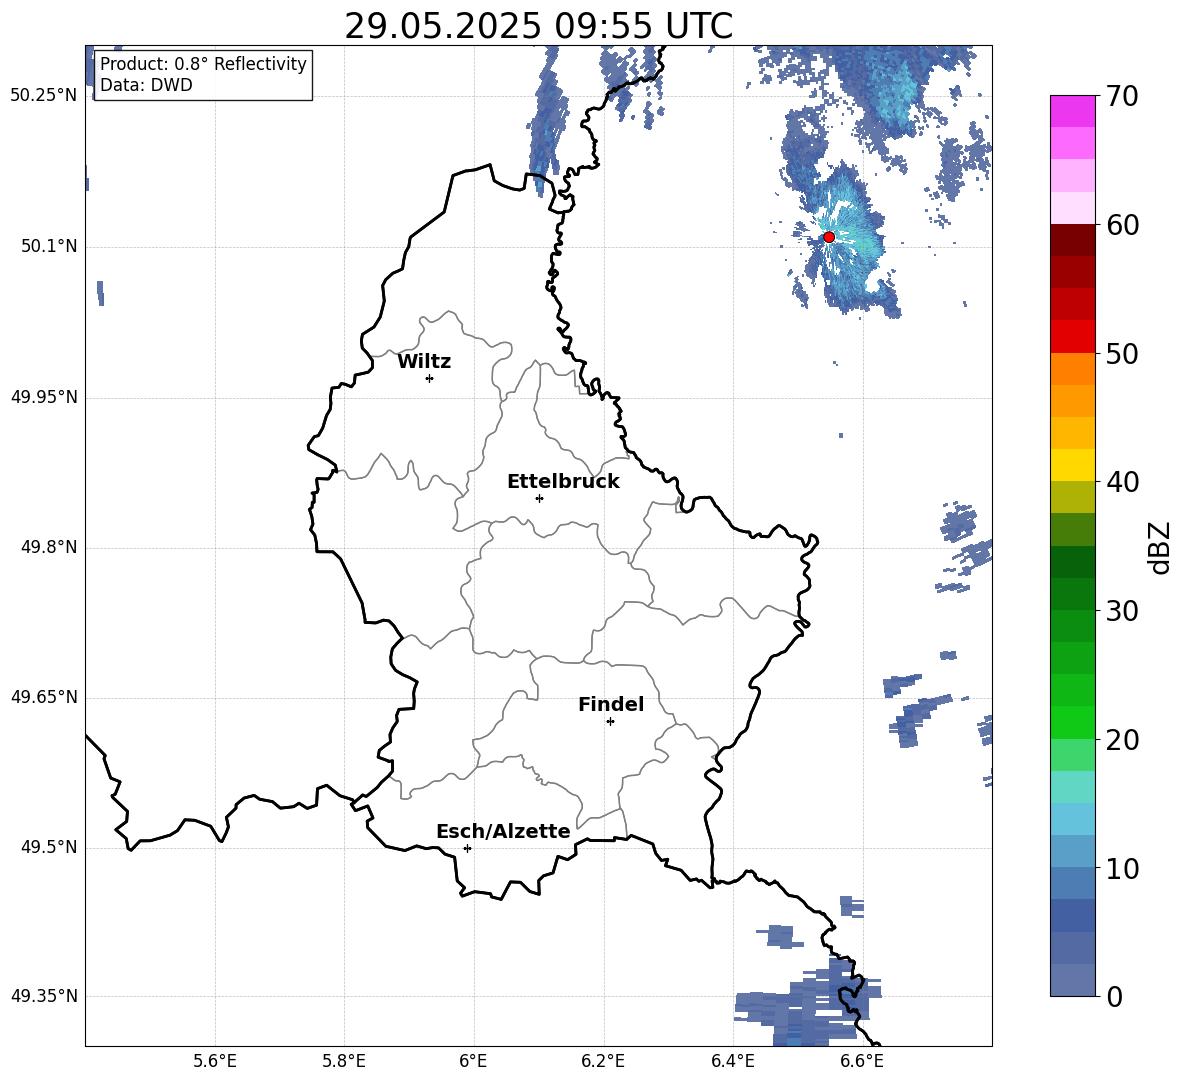Click the yellow colorbar segment above 40
The width and height of the screenshot is (1184, 1081).
[x=1072, y=465]
